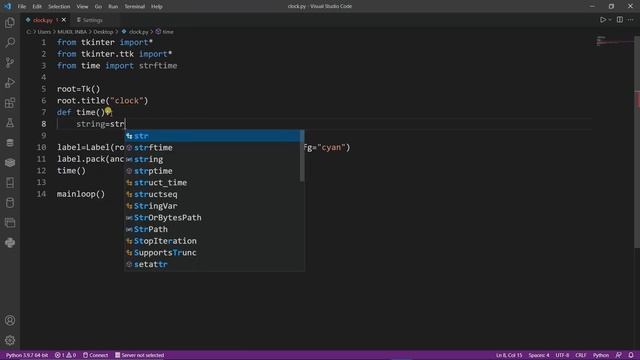Click the feedback icon in the status bar
640x360 pixels.
point(619,355)
